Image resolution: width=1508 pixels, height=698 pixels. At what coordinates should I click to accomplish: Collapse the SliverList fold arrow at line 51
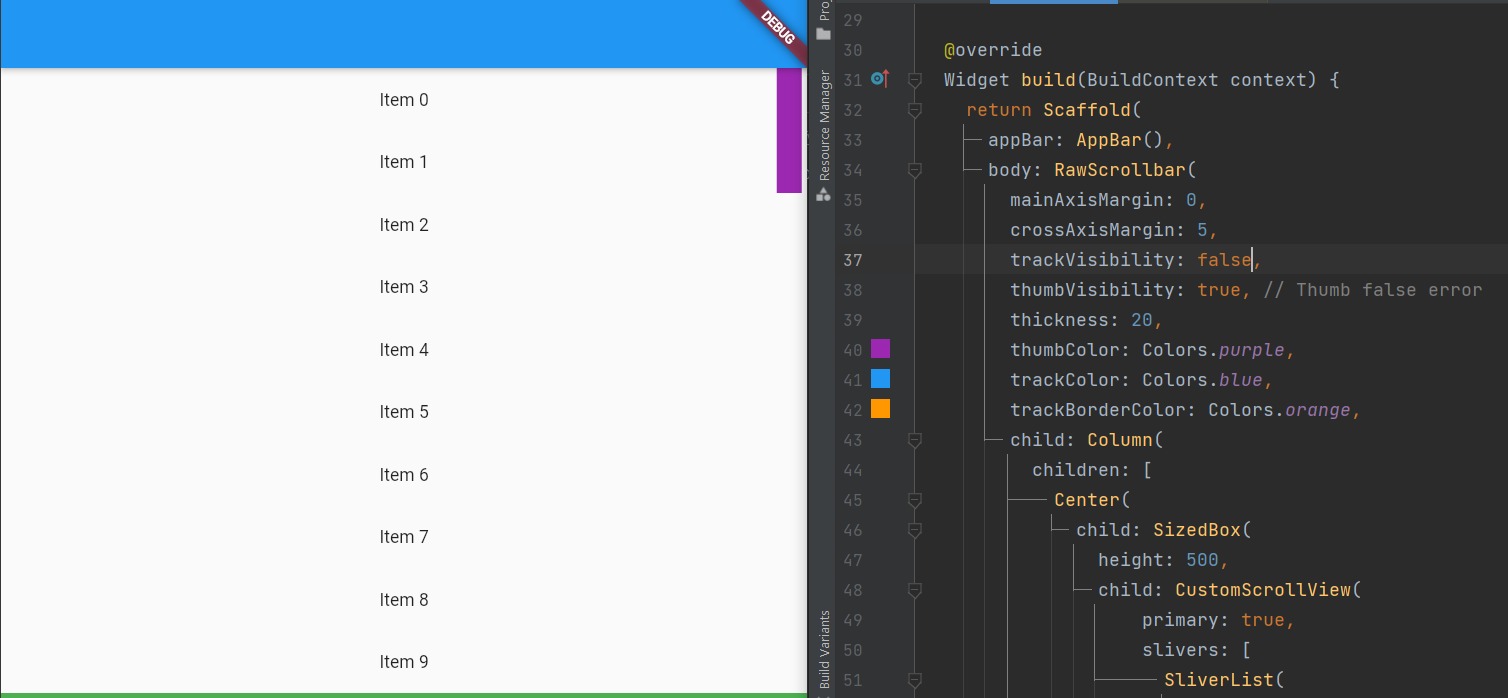913,679
